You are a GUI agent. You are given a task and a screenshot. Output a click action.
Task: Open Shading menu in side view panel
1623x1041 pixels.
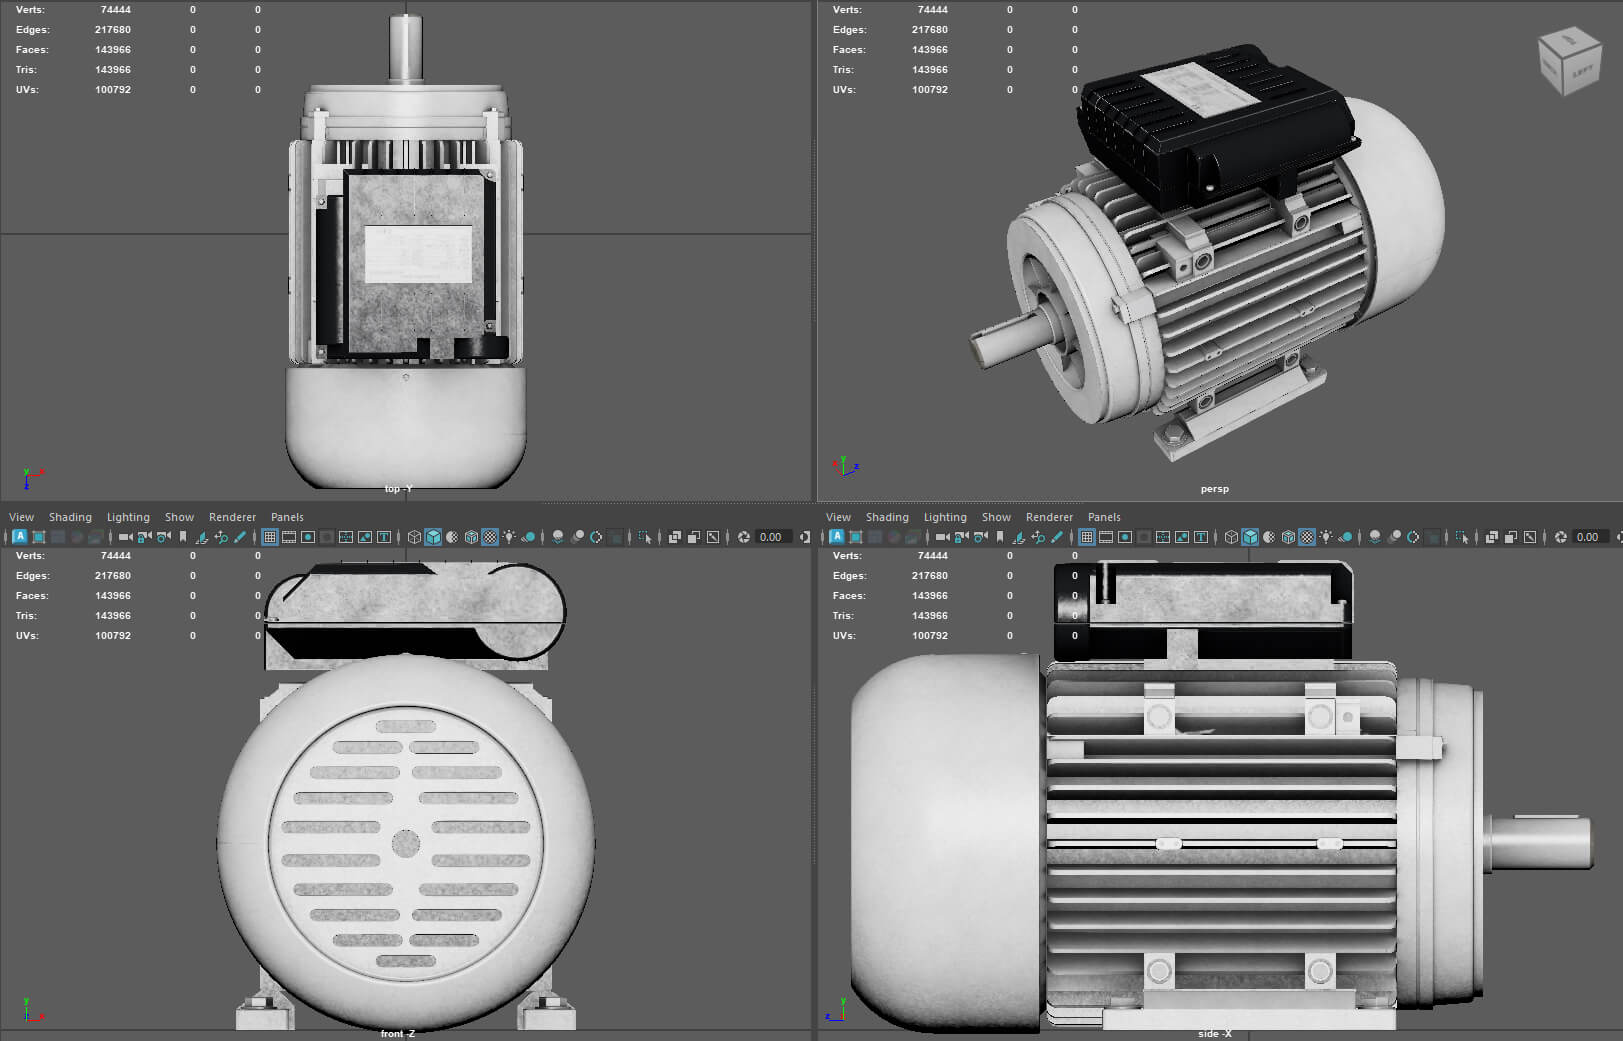[887, 517]
